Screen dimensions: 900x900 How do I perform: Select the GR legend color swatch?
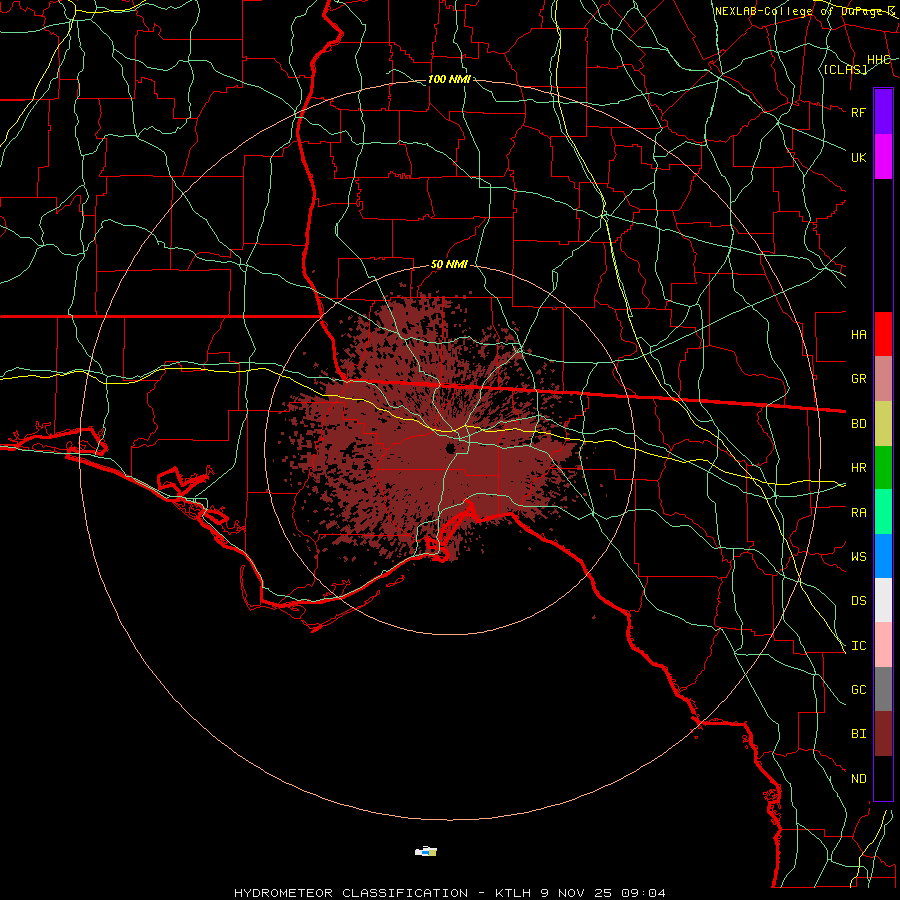pos(883,378)
